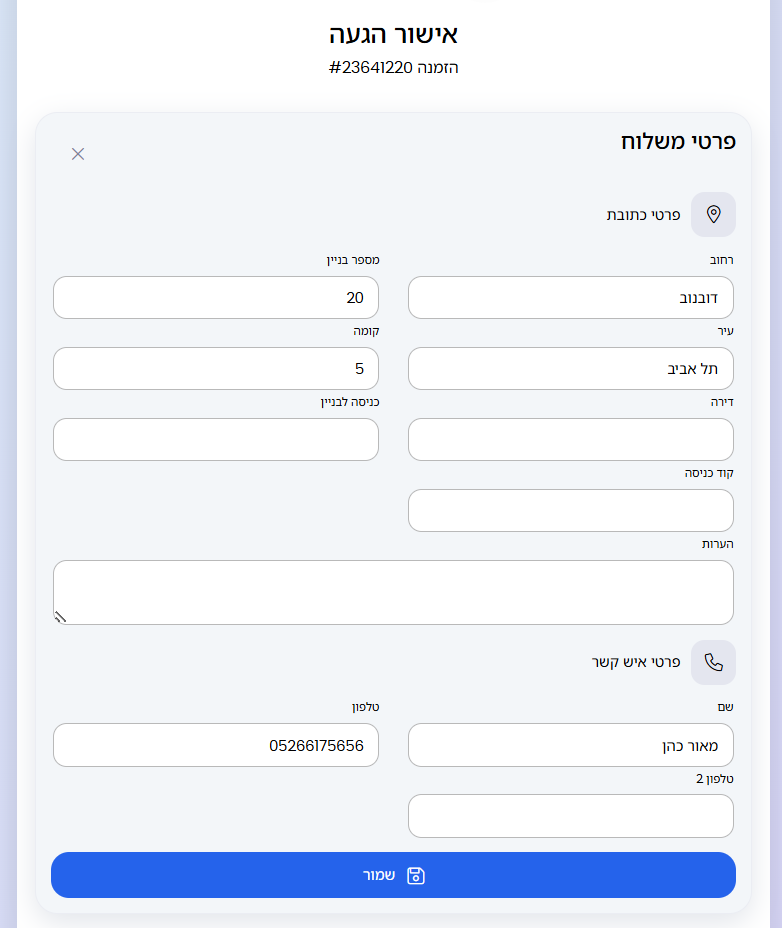Viewport: 782px width, 928px height.
Task: Close the פרטי משלוח dialog
Action: [x=78, y=153]
